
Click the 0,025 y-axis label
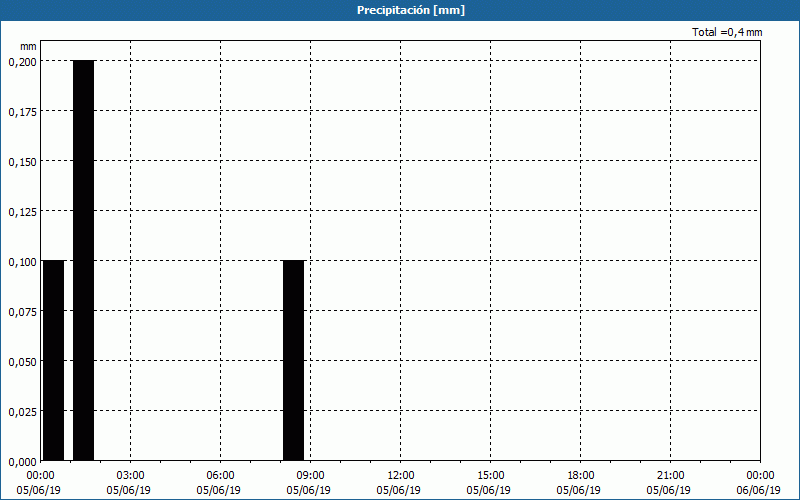coord(22,412)
